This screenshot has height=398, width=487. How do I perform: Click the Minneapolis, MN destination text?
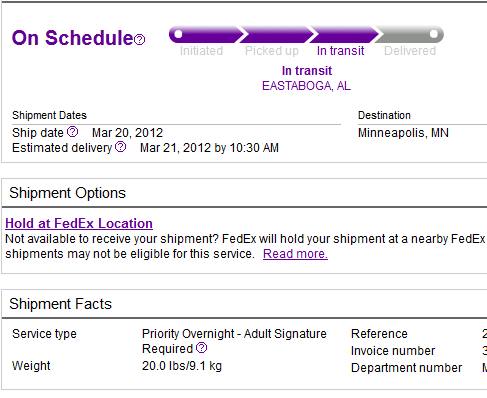pyautogui.click(x=403, y=133)
